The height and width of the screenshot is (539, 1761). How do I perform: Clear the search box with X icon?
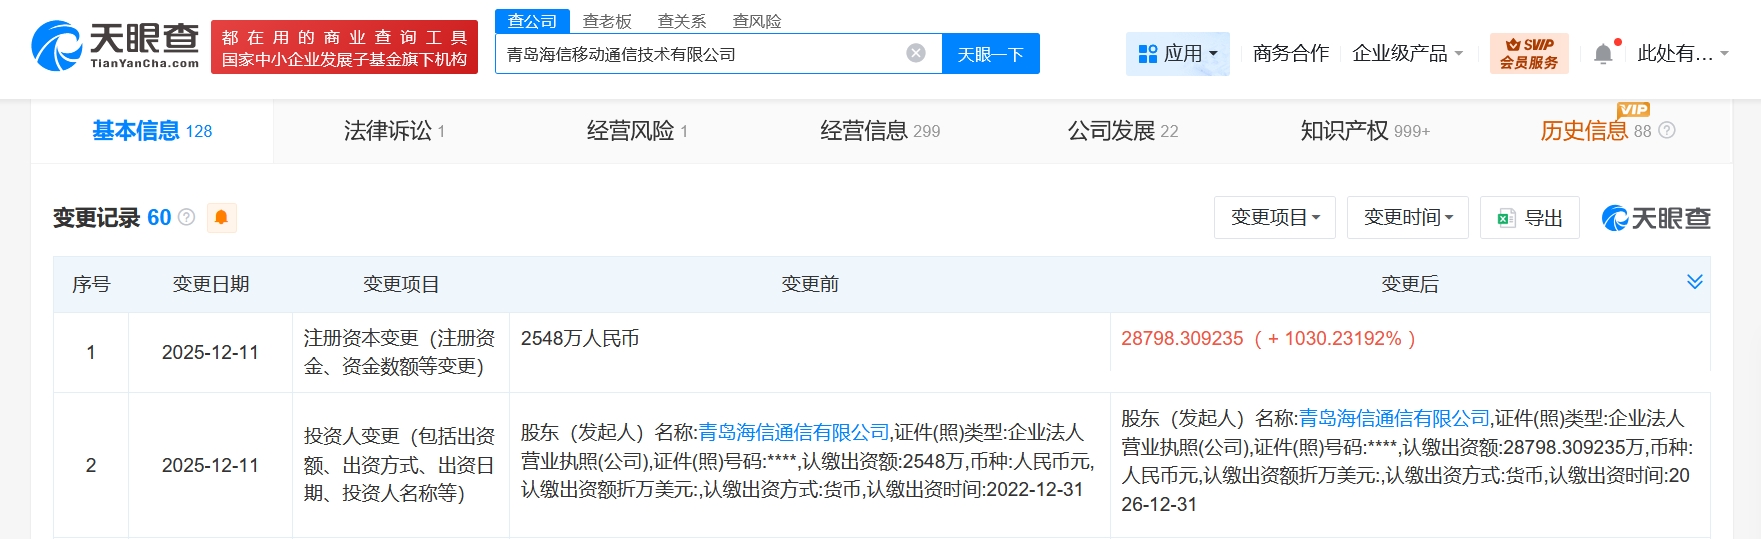coord(915,53)
